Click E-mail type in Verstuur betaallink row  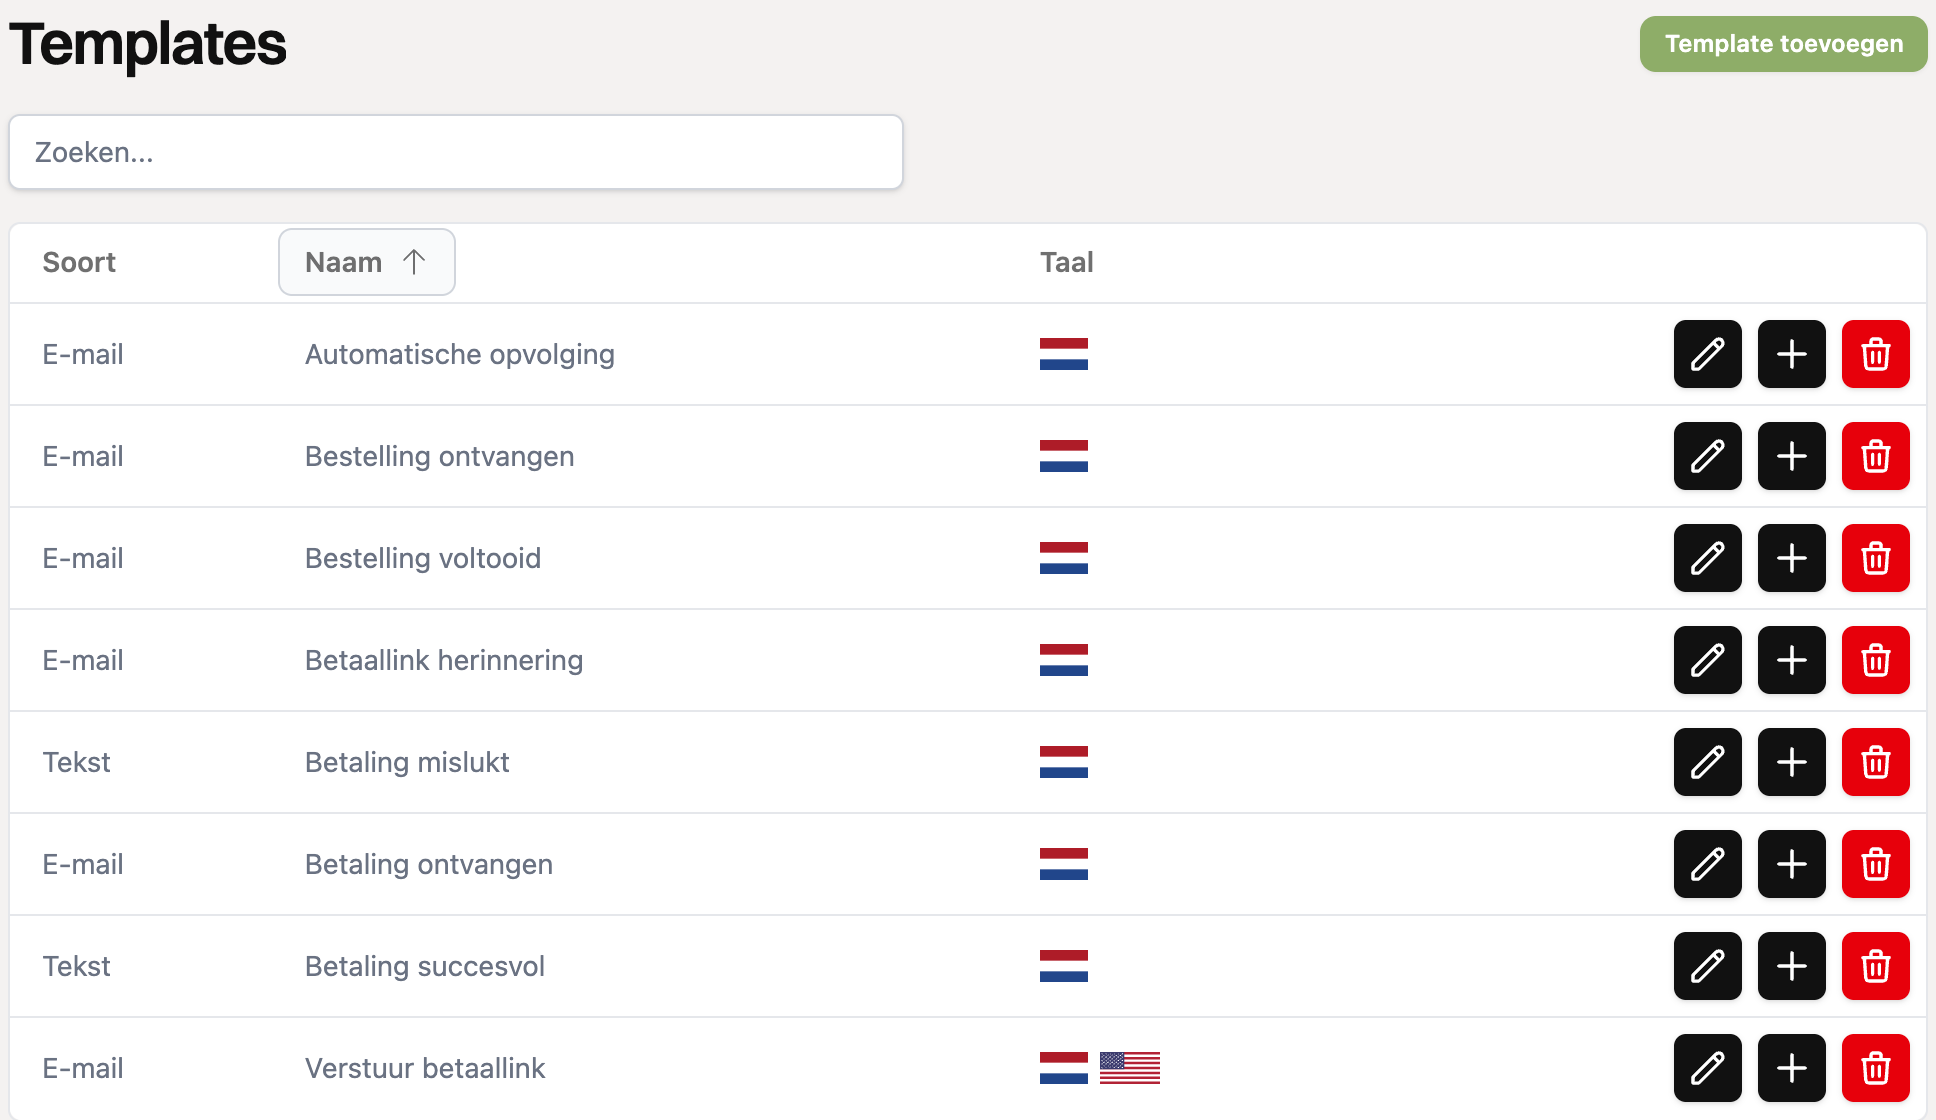(83, 1068)
